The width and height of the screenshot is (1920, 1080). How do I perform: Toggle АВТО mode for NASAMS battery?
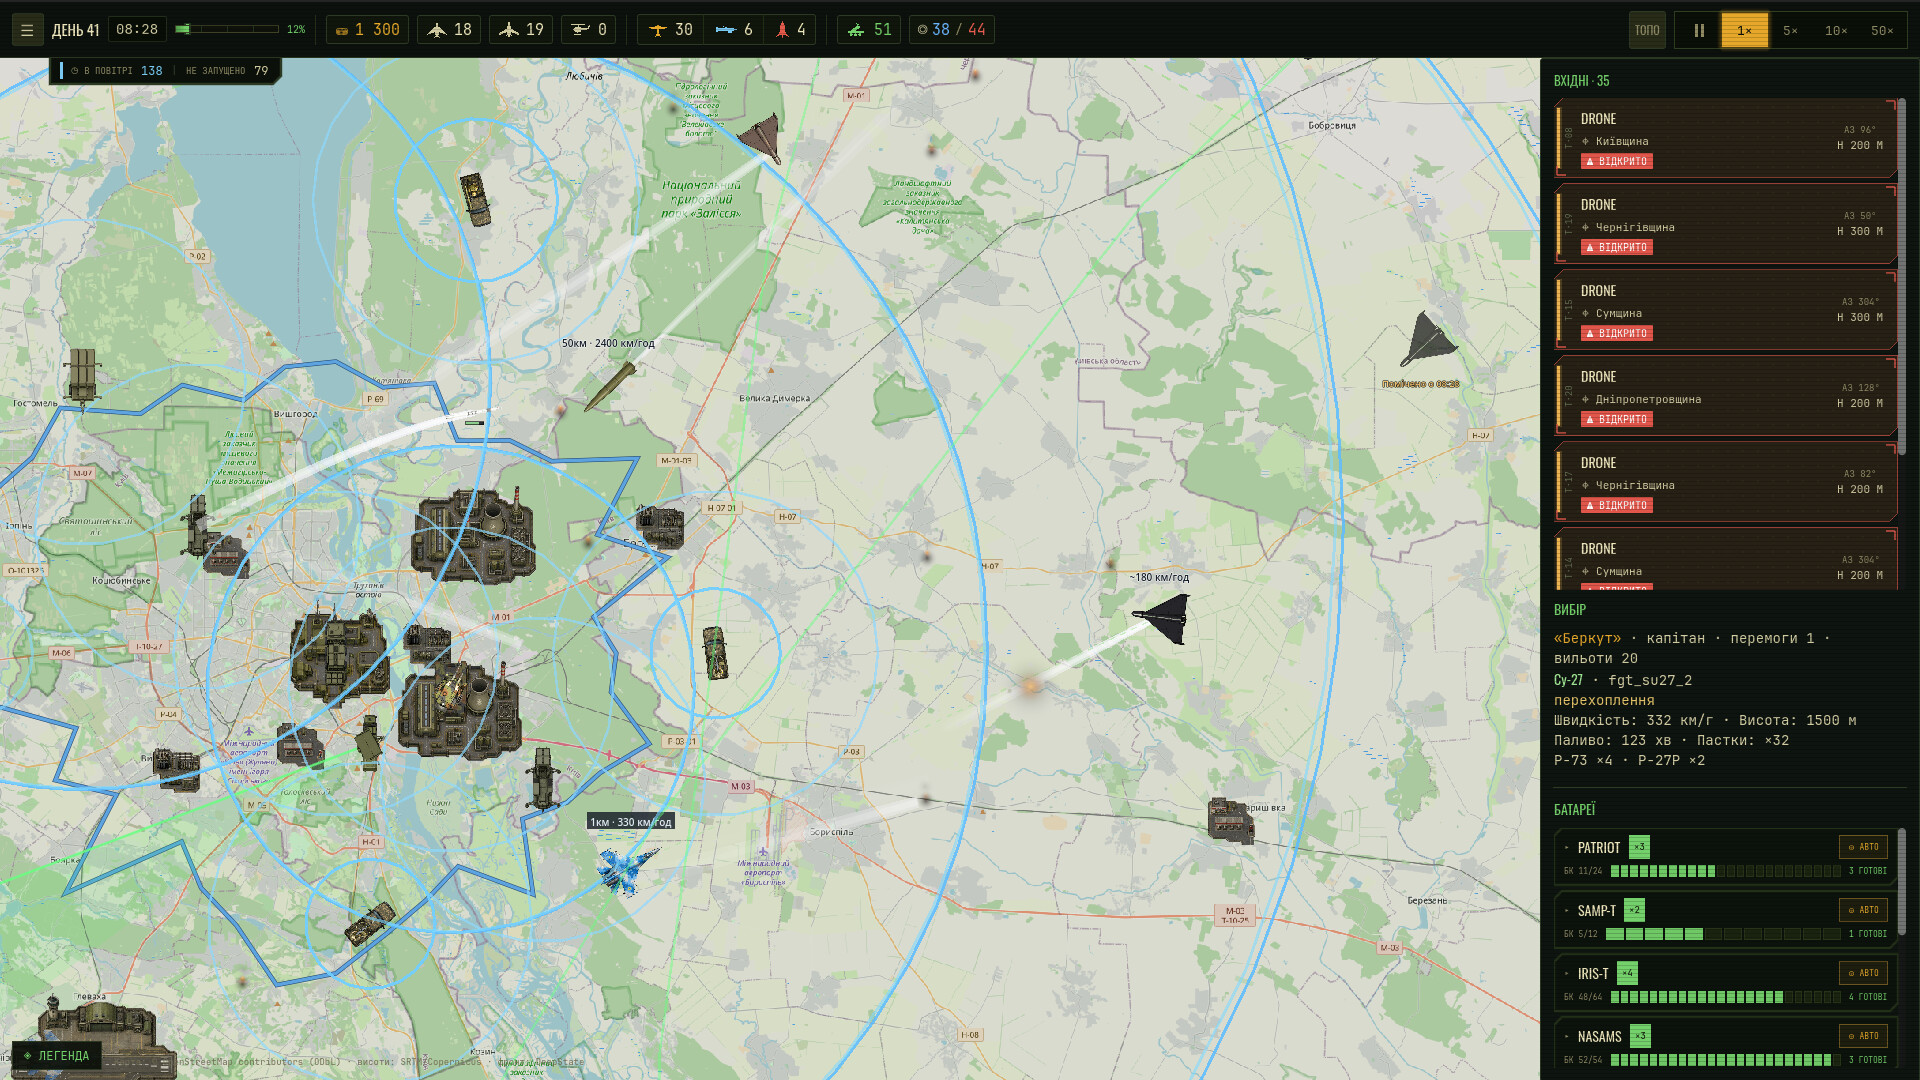pos(1863,1036)
